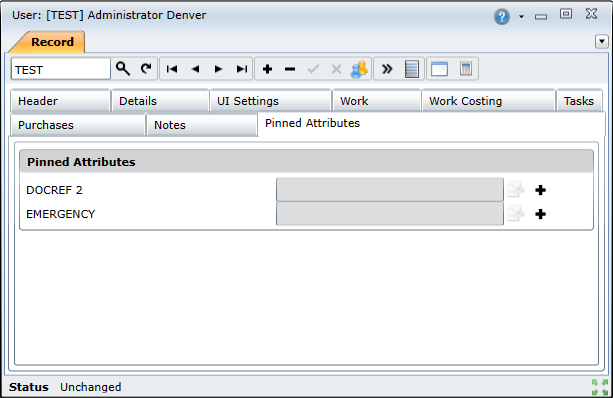
Task: Click the search magnifier icon
Action: coord(123,69)
